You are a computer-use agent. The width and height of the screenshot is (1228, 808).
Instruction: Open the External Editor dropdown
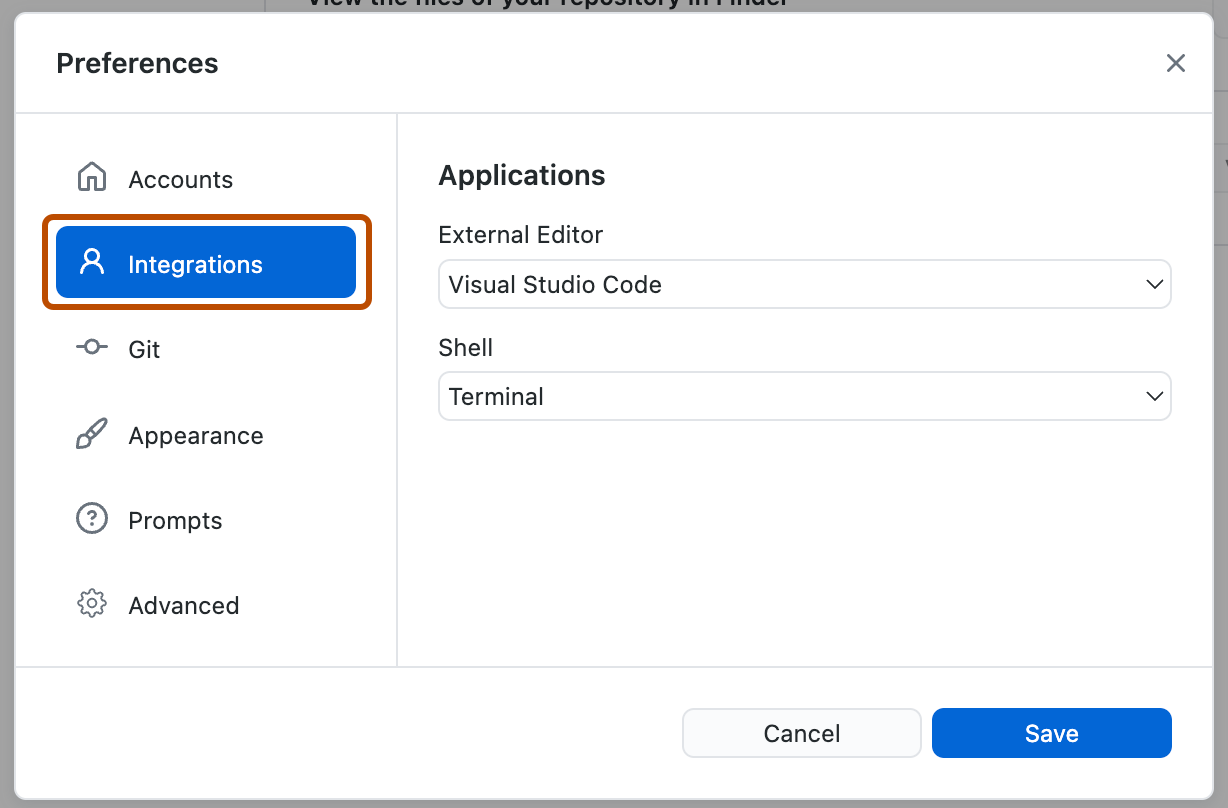805,285
